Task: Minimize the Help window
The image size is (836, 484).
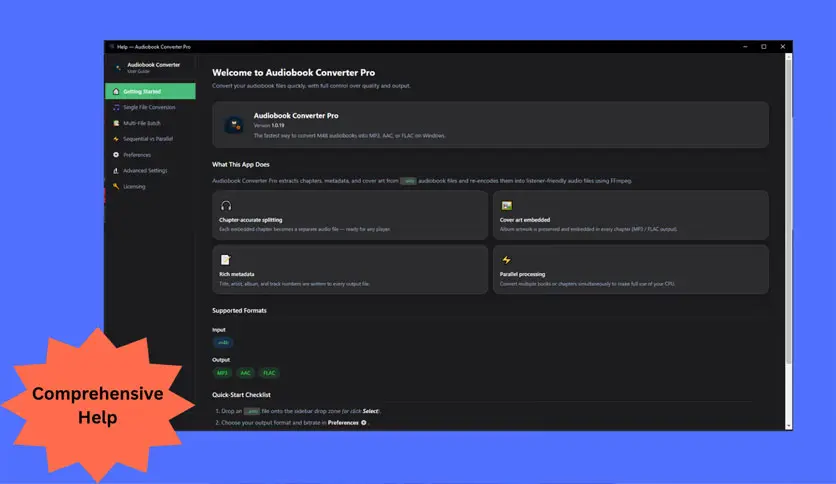Action: pyautogui.click(x=745, y=46)
